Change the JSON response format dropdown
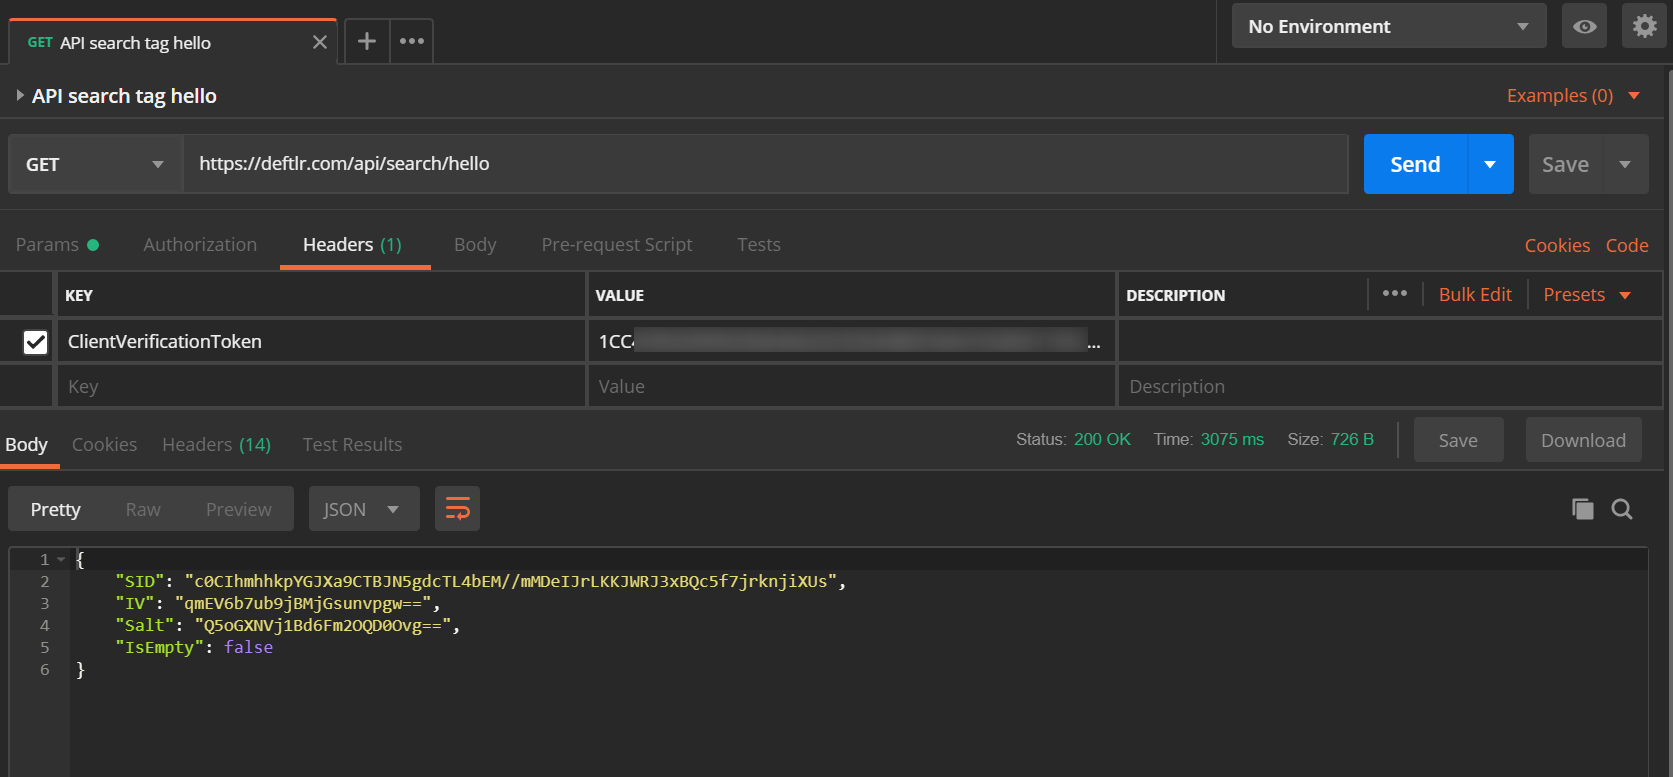 click(x=363, y=509)
